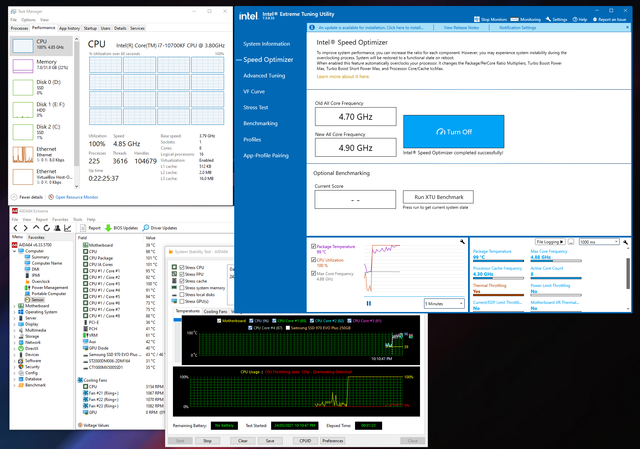Click Stop Monitors in Intel XTU
This screenshot has height=449, width=640.
pyautogui.click(x=490, y=19)
